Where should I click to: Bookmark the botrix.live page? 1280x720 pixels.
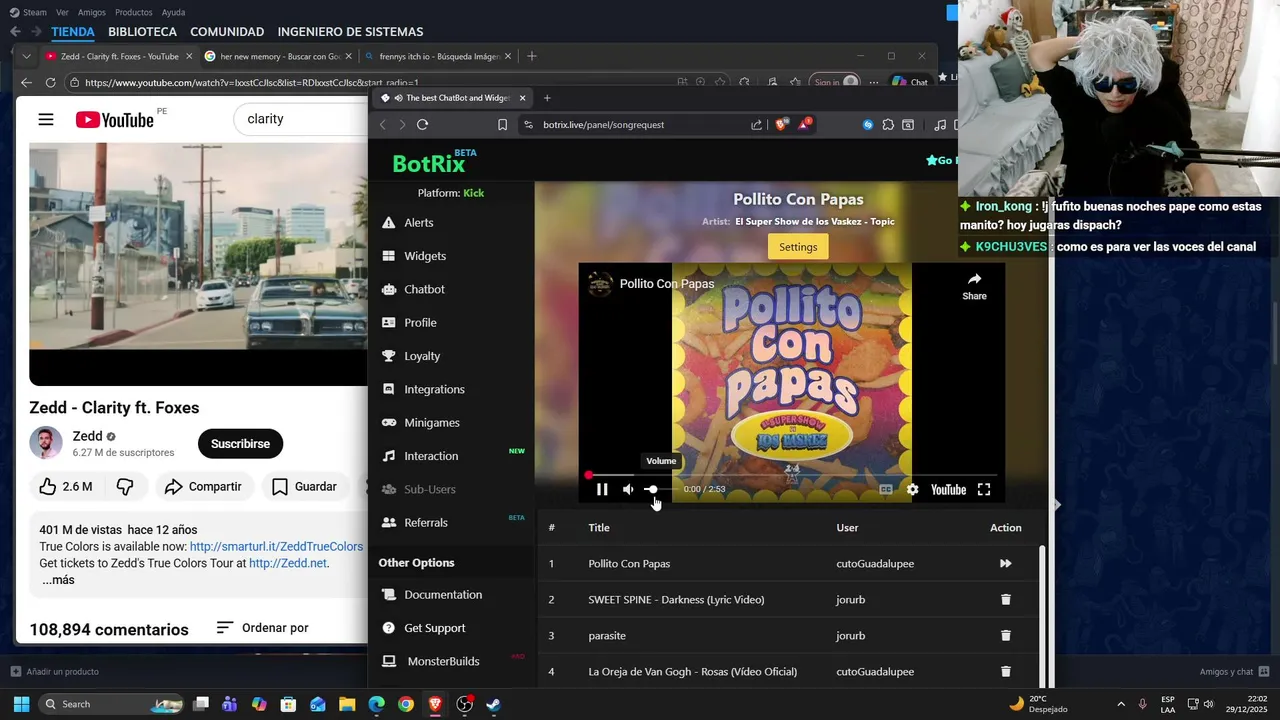point(502,125)
